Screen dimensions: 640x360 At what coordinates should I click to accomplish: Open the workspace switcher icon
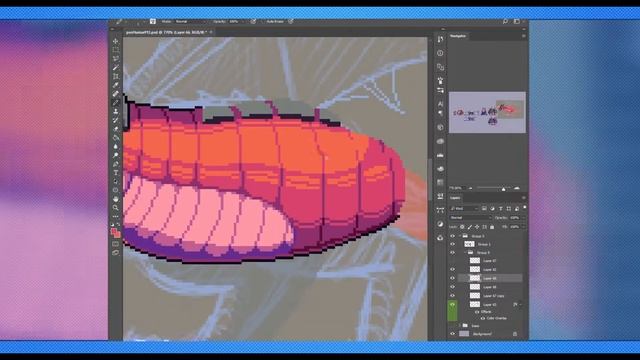pos(517,21)
